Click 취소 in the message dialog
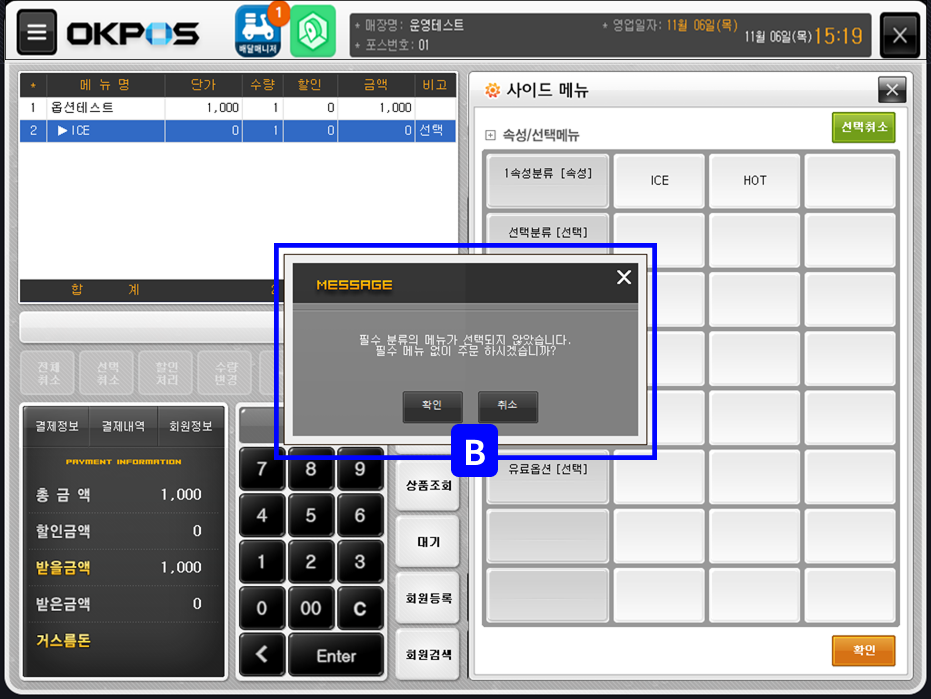Viewport: 931px width, 699px height. (507, 406)
